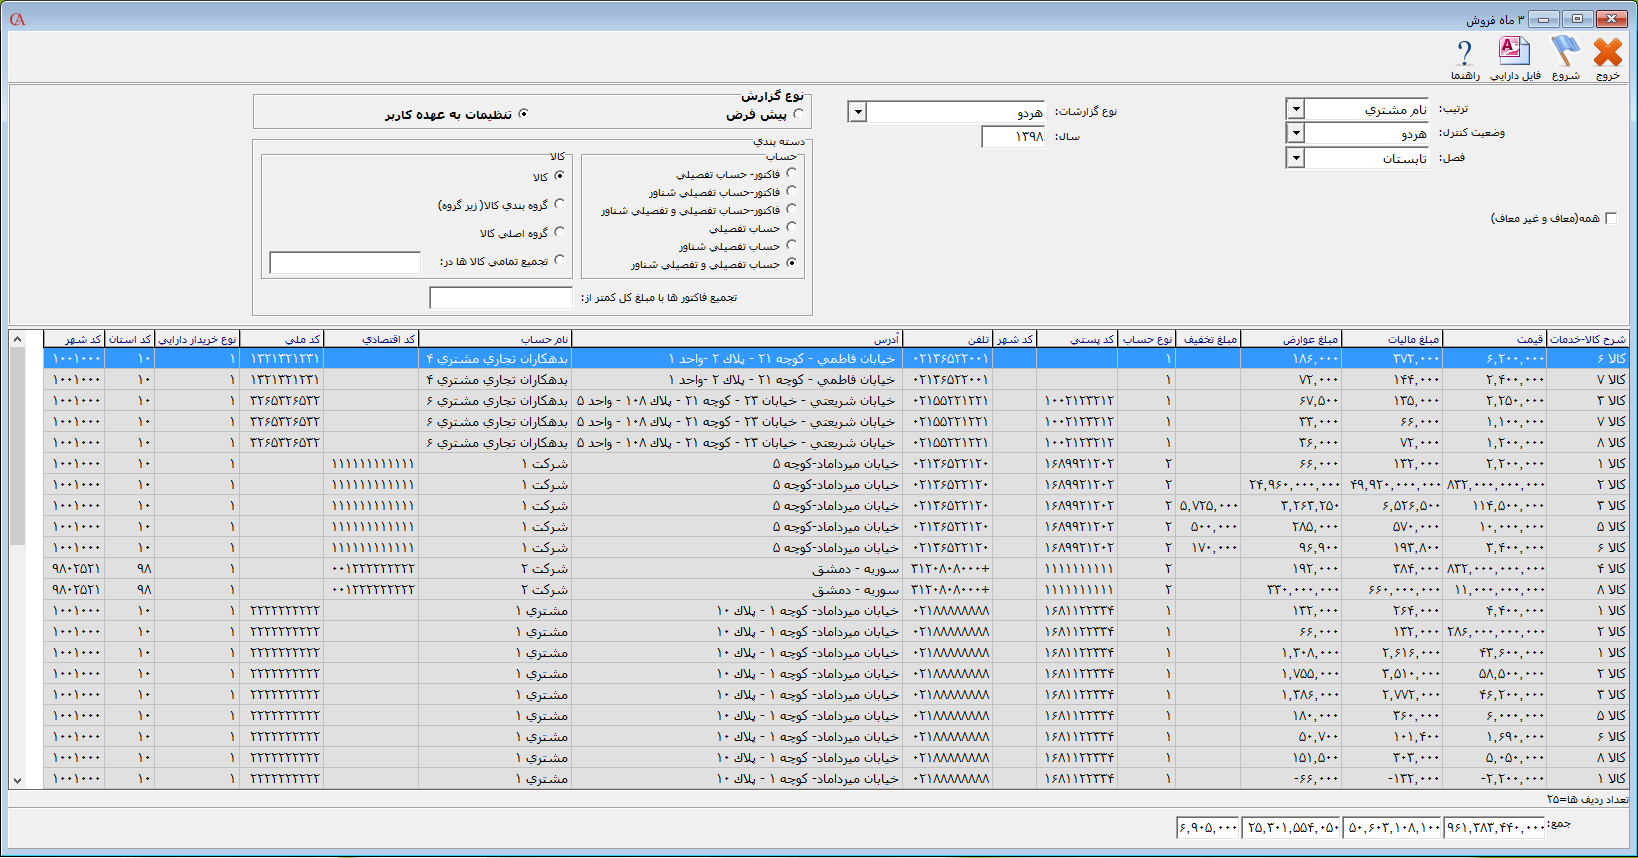Click the discount cell ۵,۷۲۵,۰۰۰
1638x858 pixels.
pyautogui.click(x=1207, y=505)
